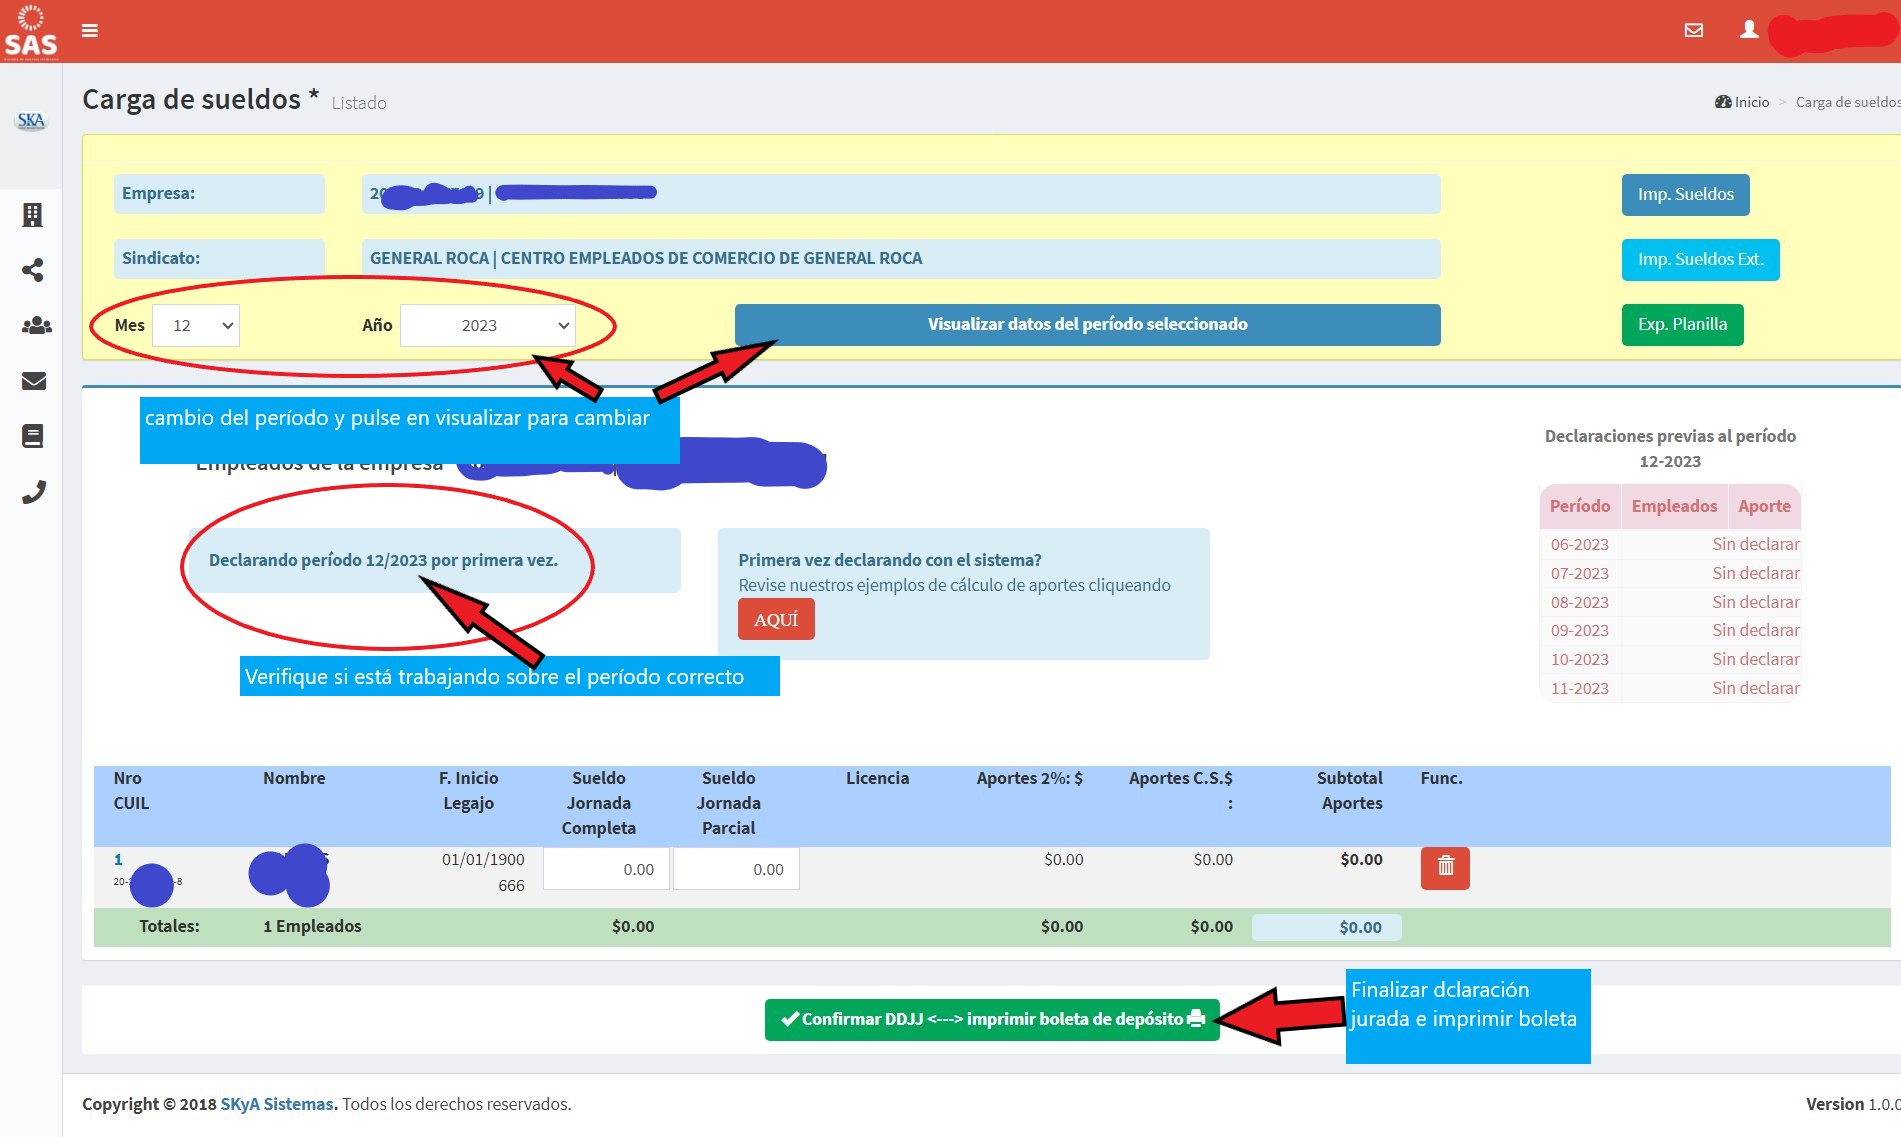Click the envelope icon in sidebar
This screenshot has height=1137, width=1901.
click(34, 381)
